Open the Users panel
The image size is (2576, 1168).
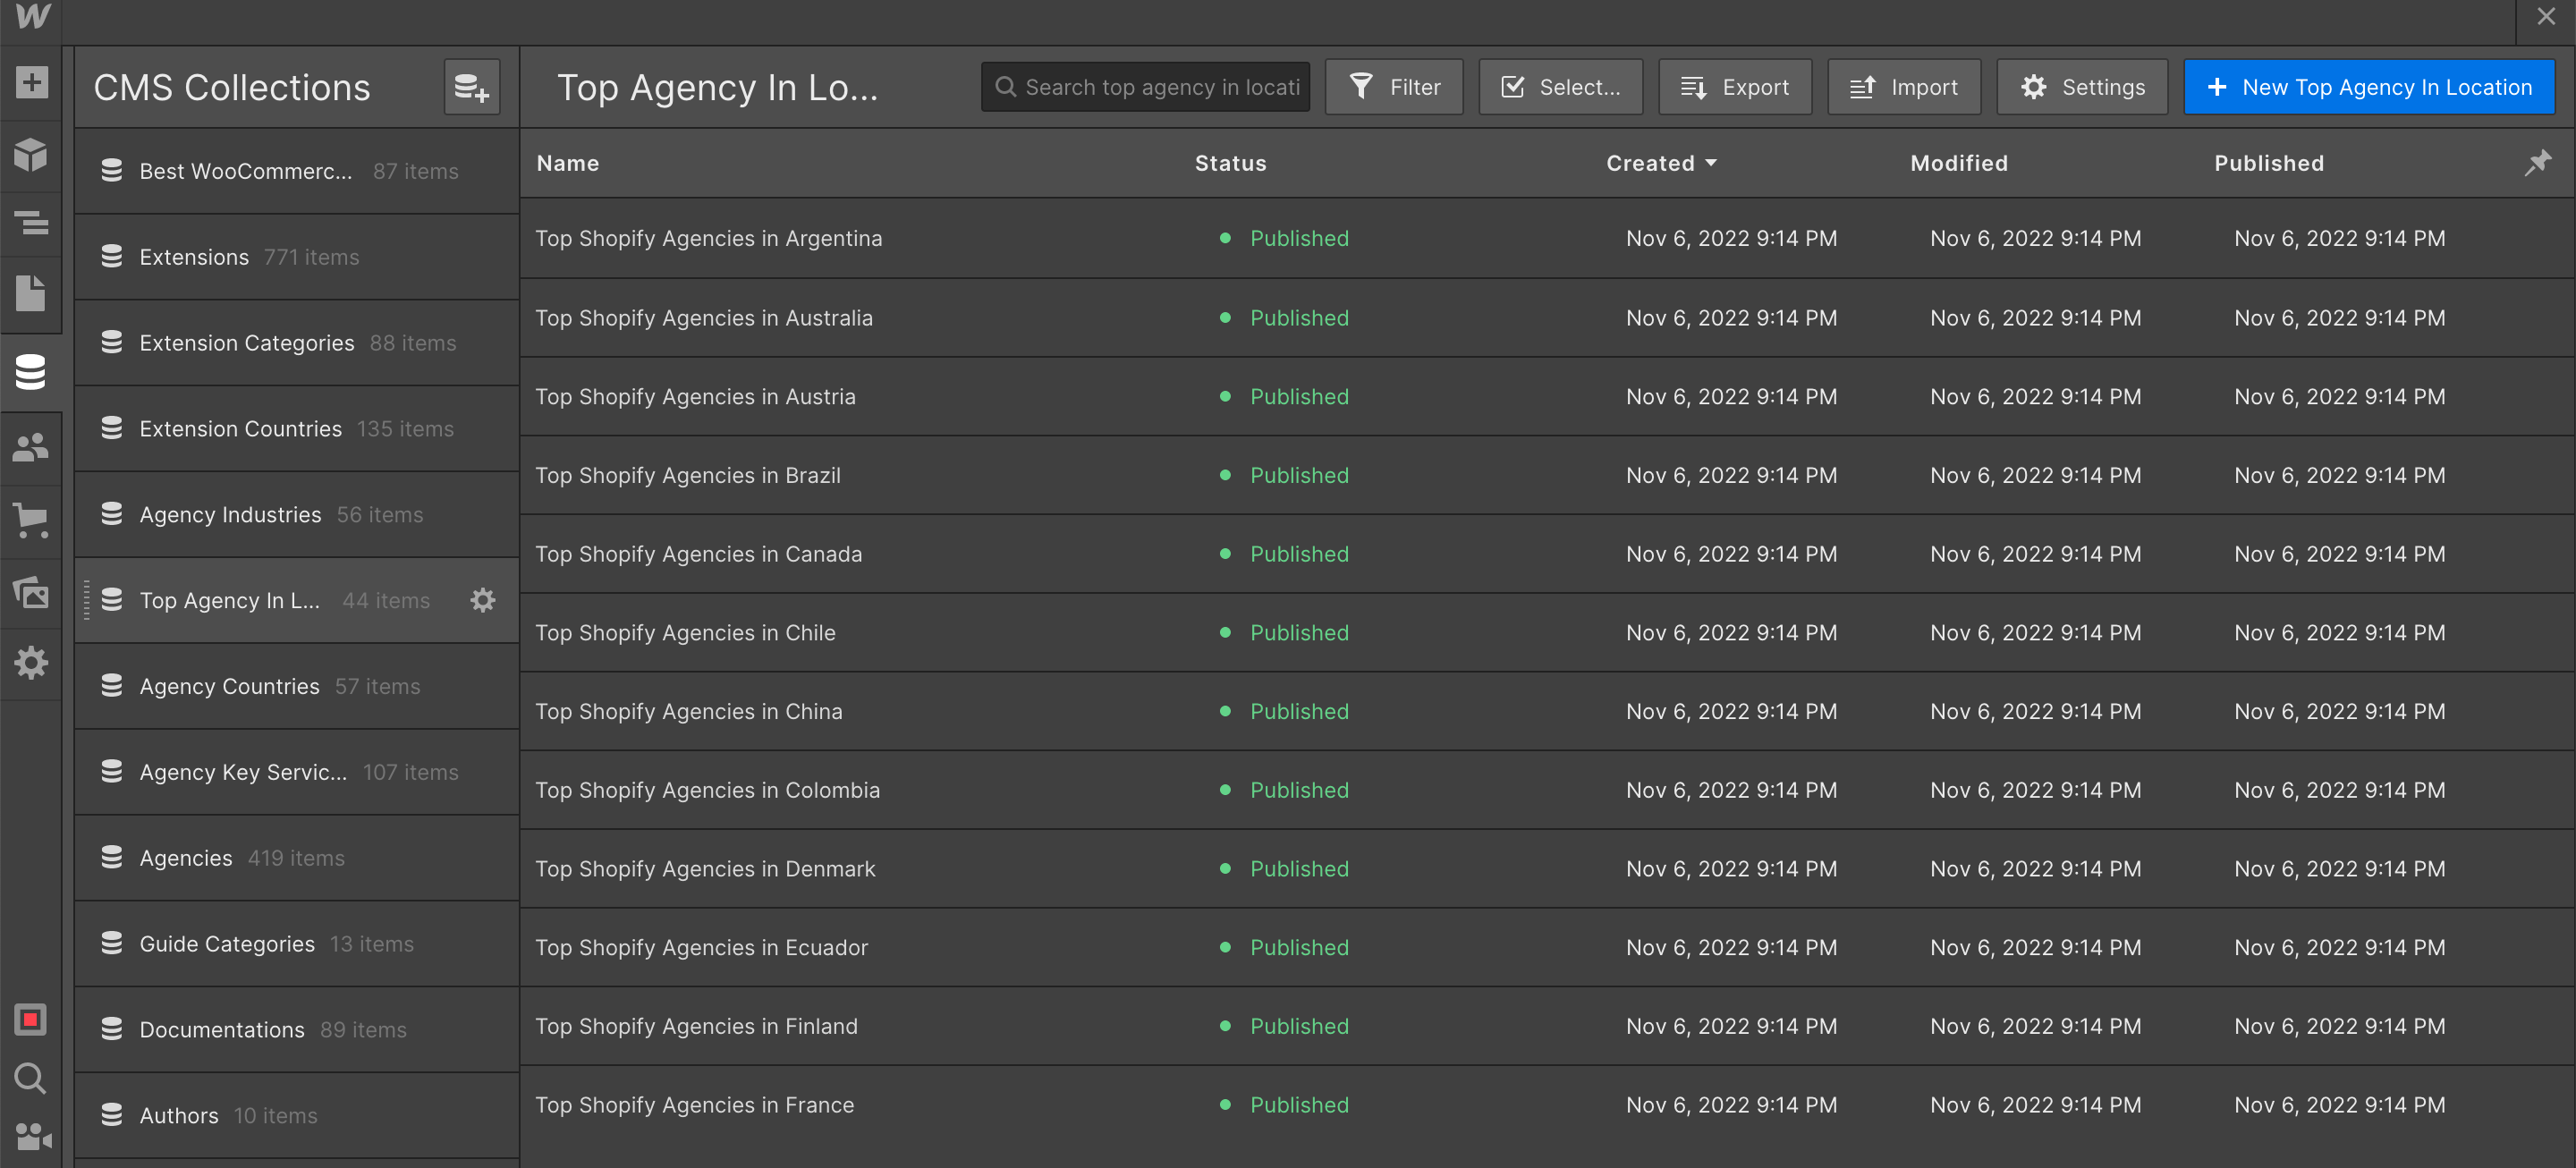tap(31, 447)
